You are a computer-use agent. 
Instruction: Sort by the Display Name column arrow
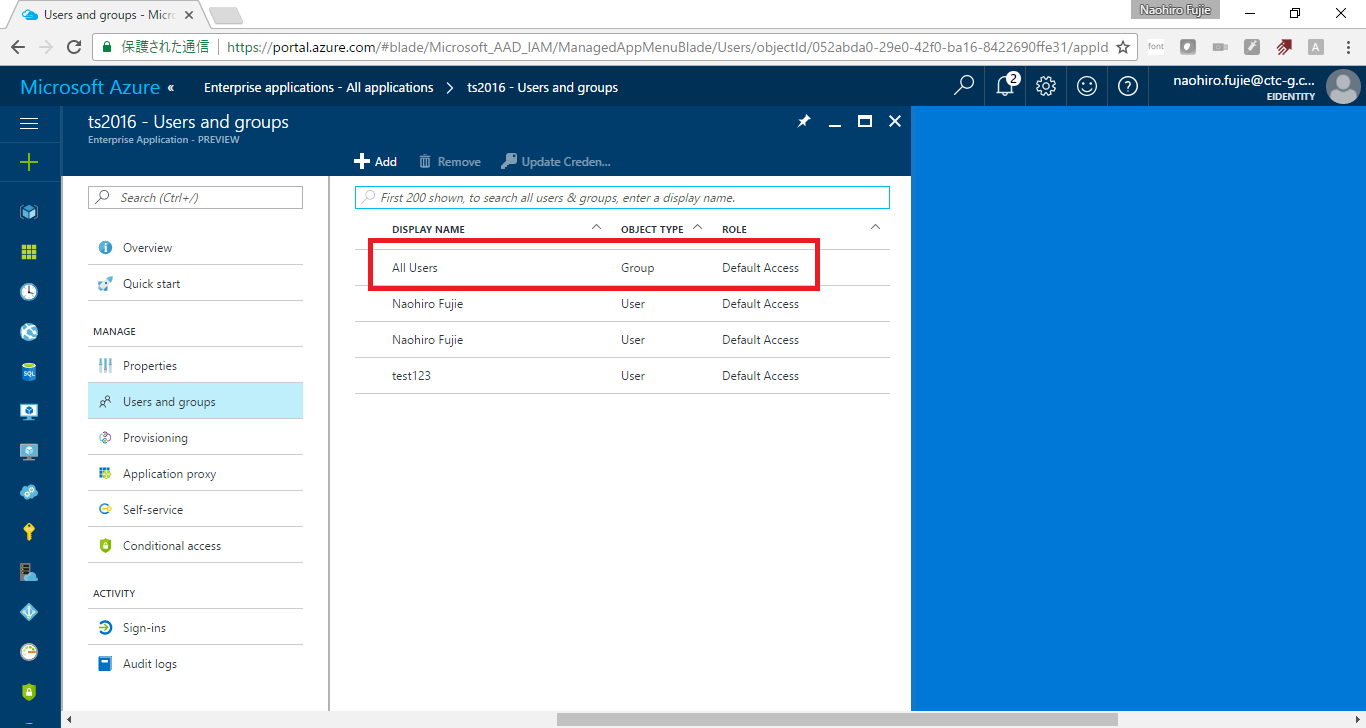[x=597, y=228]
